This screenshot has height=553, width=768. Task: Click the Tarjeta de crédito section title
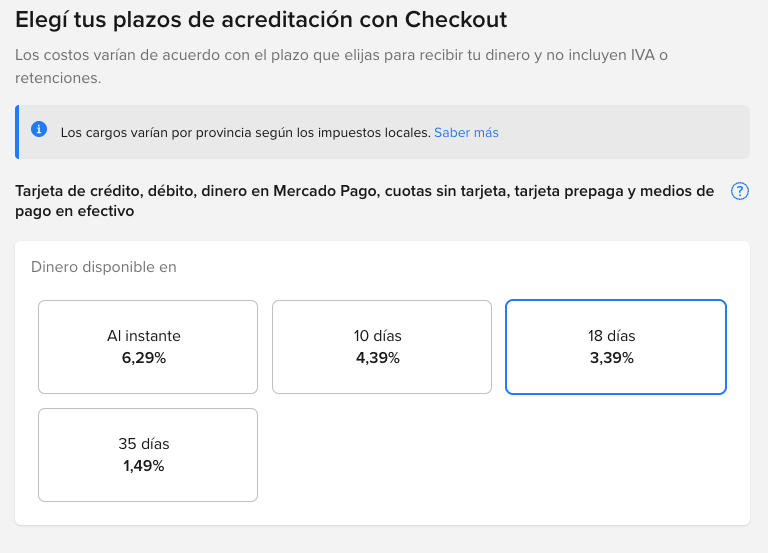364,201
